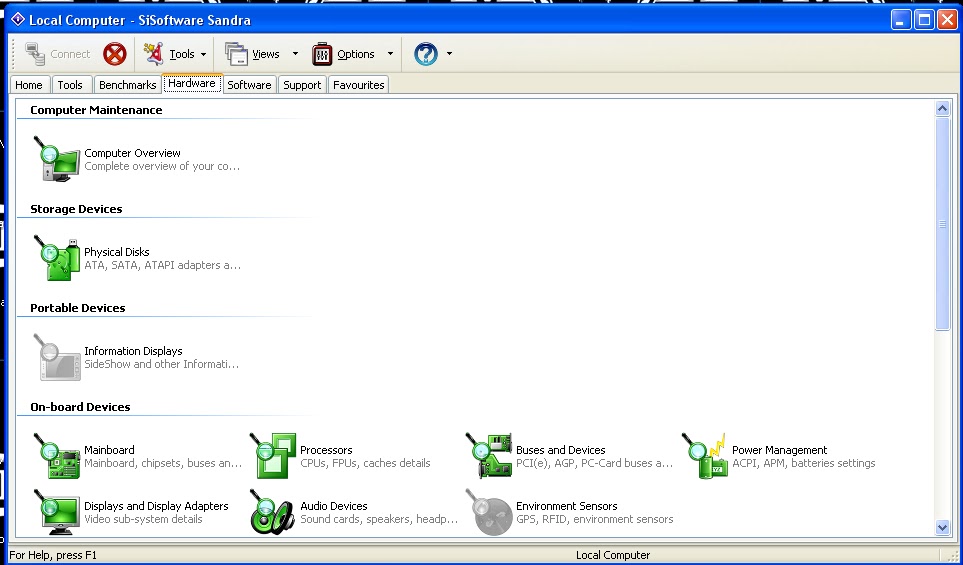Open the Information Displays module icon
This screenshot has height=565, width=963.
[57, 357]
